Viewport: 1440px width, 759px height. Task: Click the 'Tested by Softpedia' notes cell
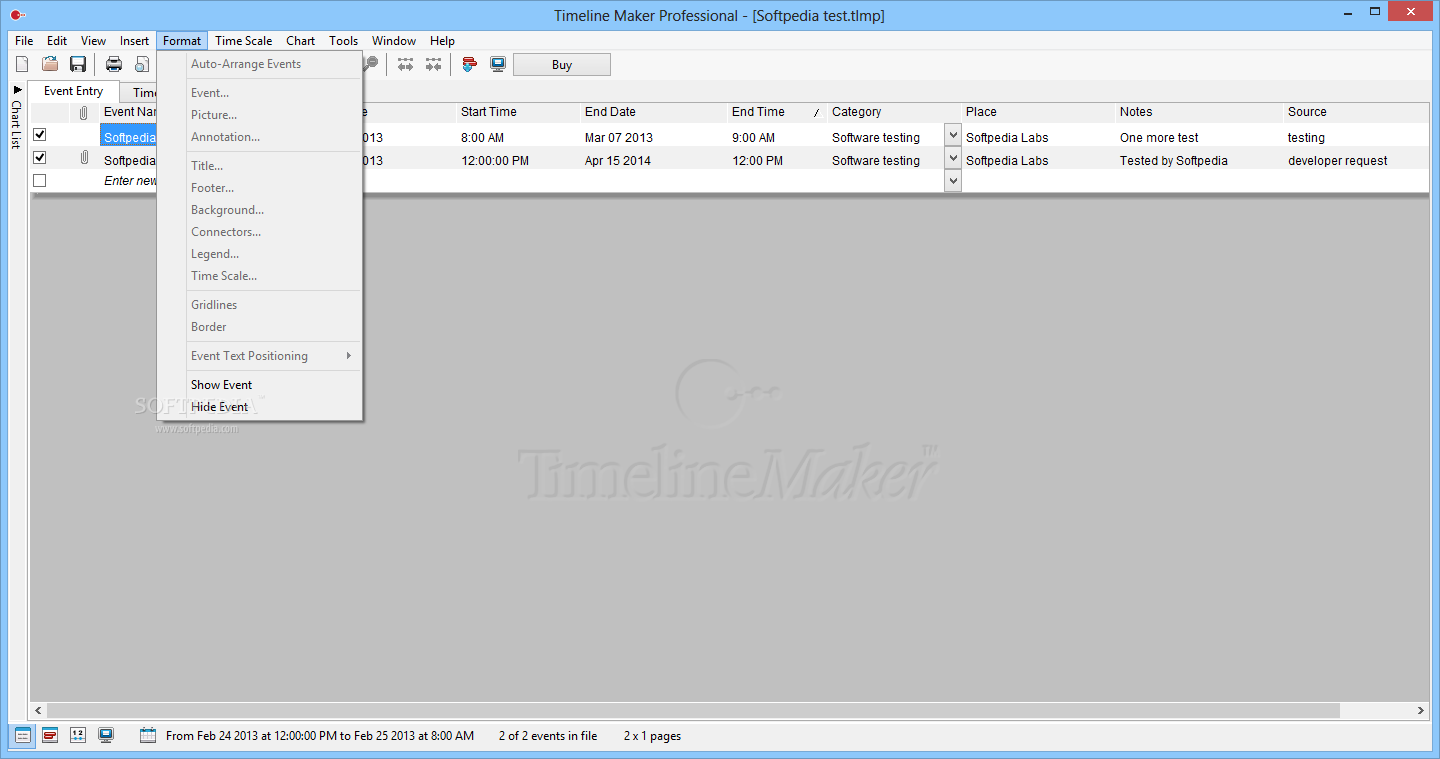pyautogui.click(x=1199, y=160)
